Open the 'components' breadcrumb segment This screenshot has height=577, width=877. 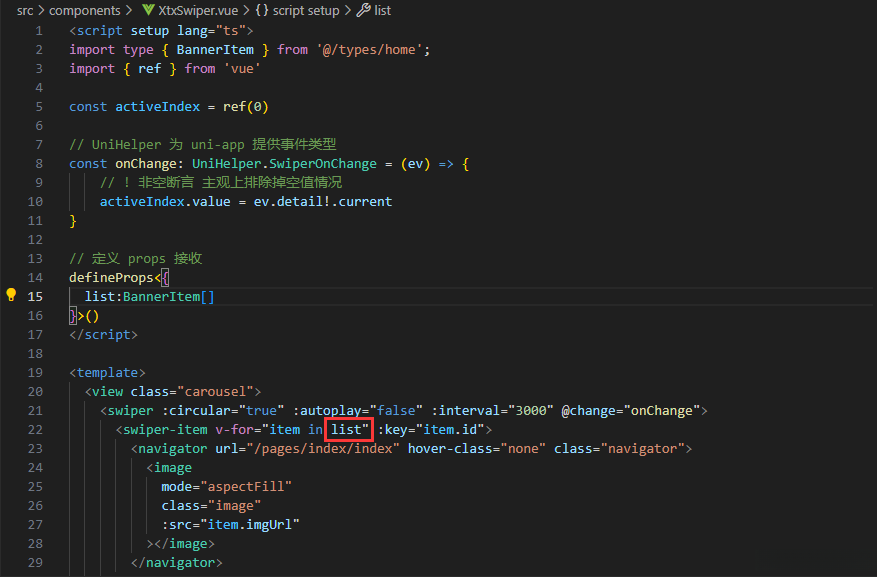(x=84, y=11)
